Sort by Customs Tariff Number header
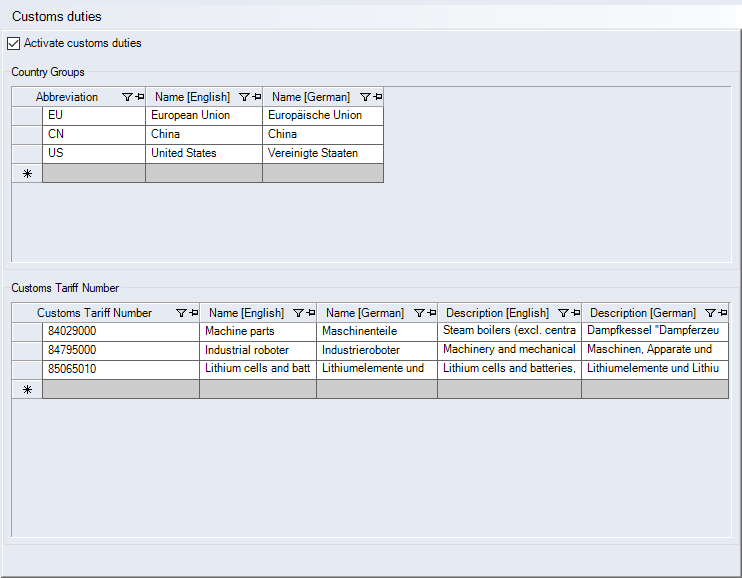Viewport: 742px width, 578px height. pyautogui.click(x=94, y=313)
